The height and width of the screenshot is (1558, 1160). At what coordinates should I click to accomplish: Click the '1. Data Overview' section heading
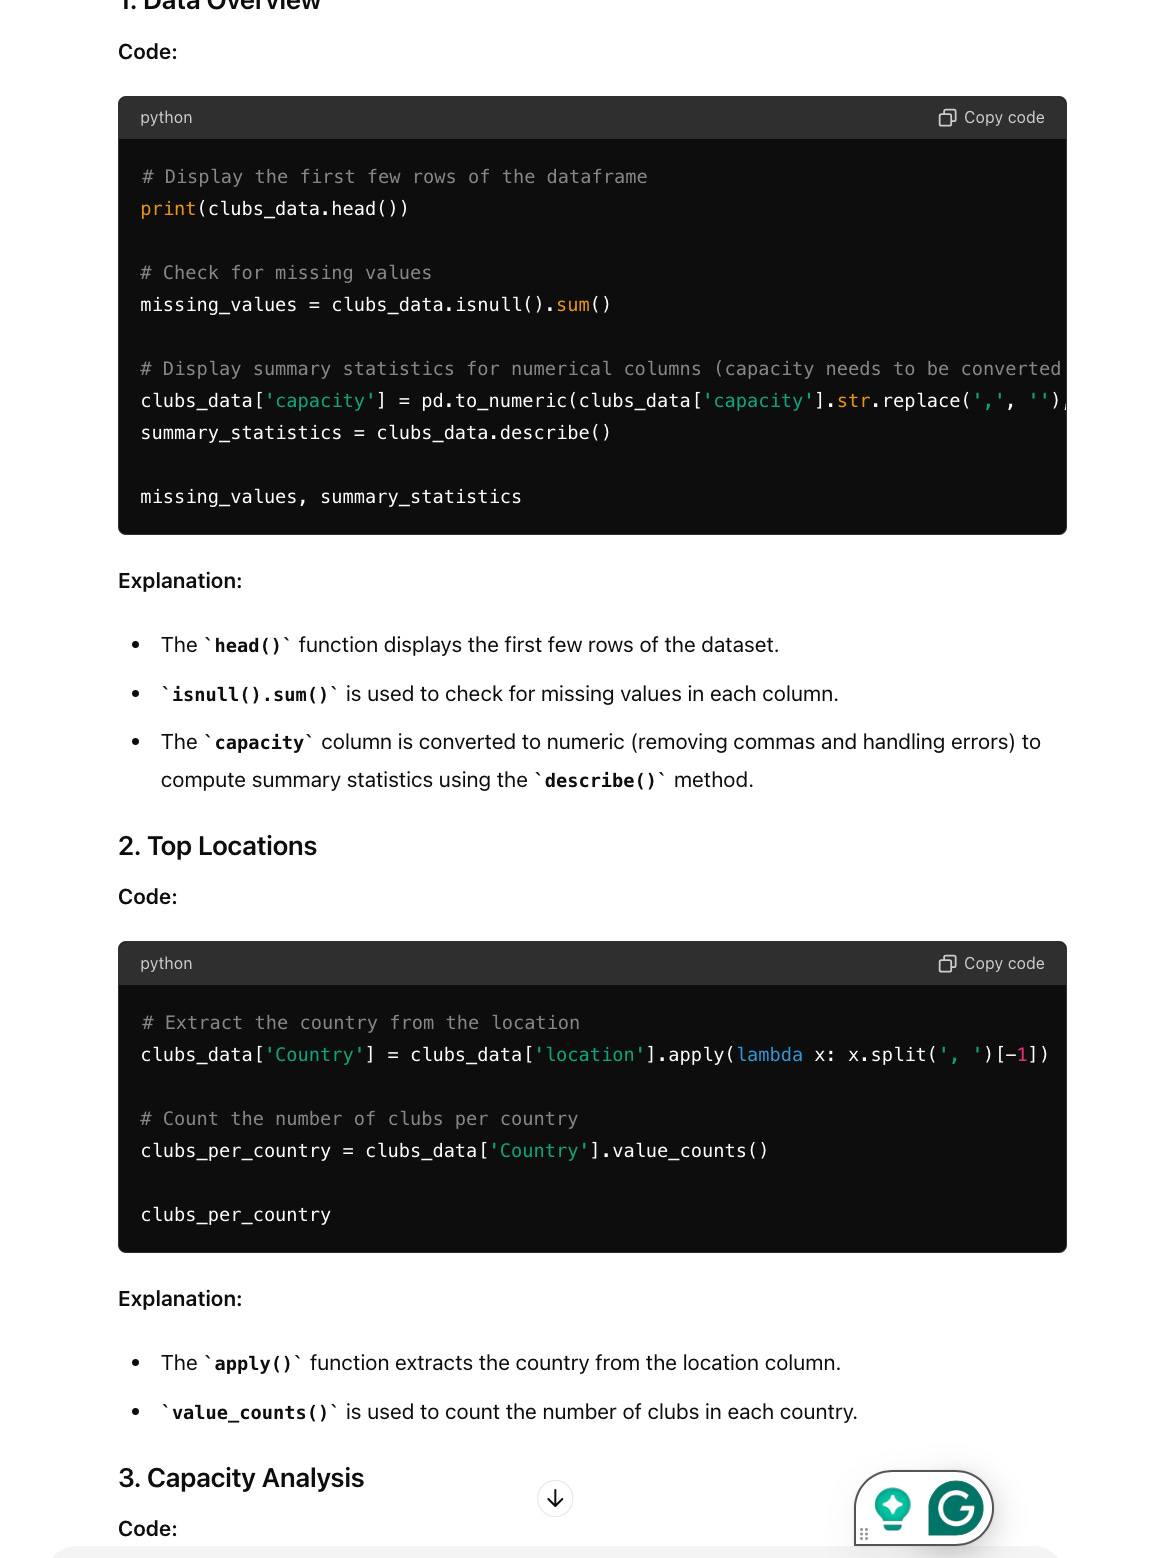(218, 5)
